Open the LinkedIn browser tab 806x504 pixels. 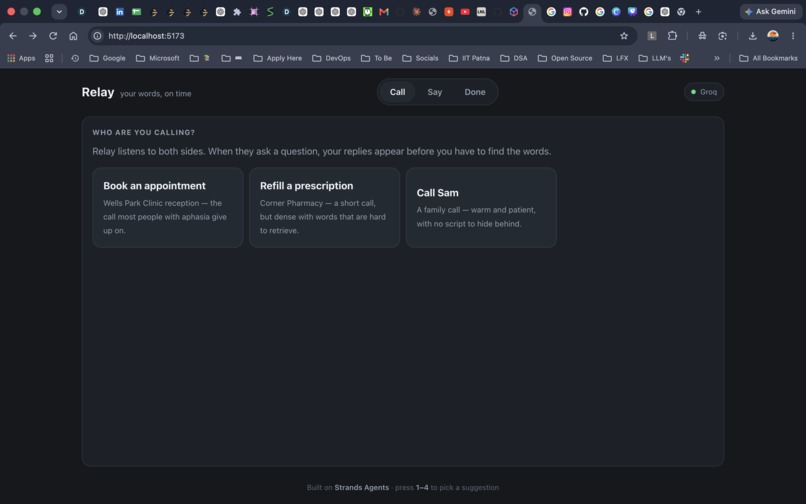coord(119,12)
